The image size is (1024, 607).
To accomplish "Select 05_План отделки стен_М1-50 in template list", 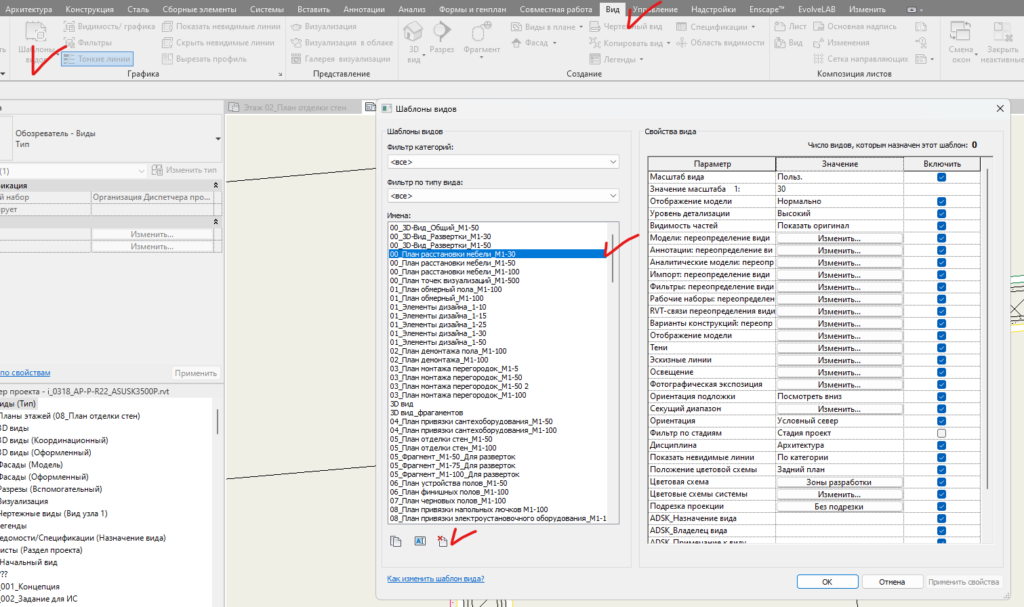I will point(441,439).
